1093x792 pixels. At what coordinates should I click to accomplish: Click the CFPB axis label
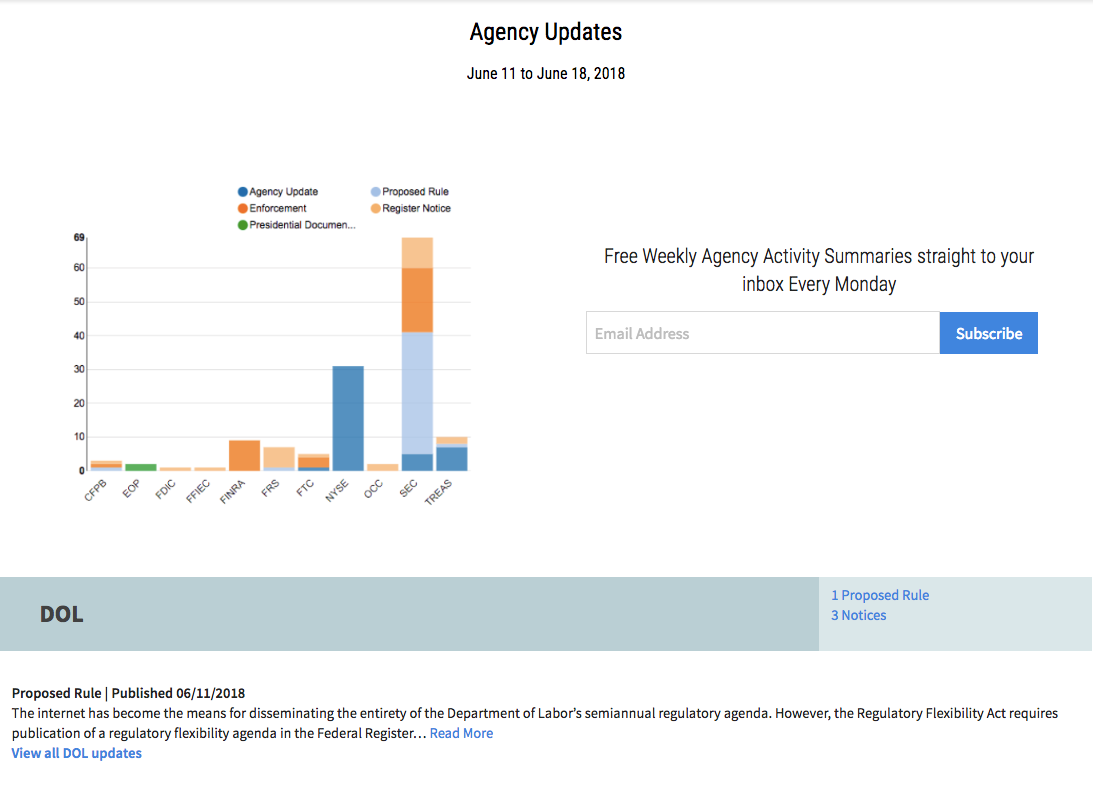[95, 491]
